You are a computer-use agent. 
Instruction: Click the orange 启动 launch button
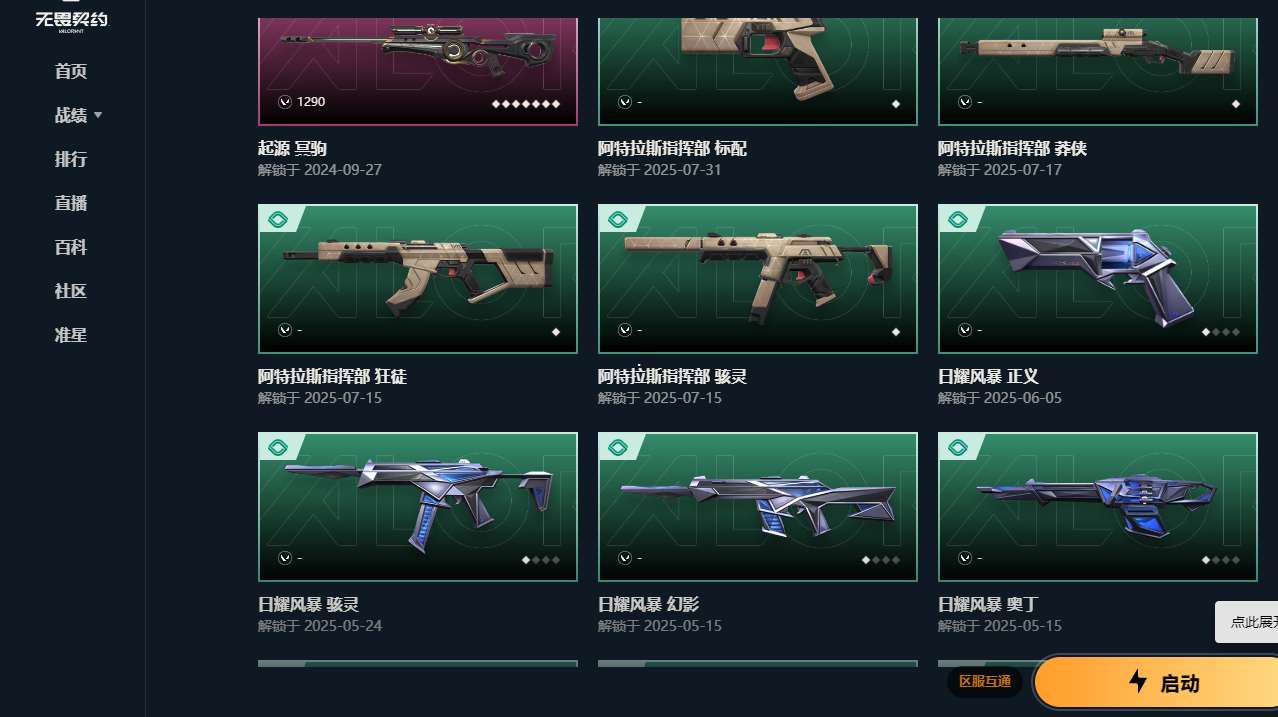tap(1157, 683)
